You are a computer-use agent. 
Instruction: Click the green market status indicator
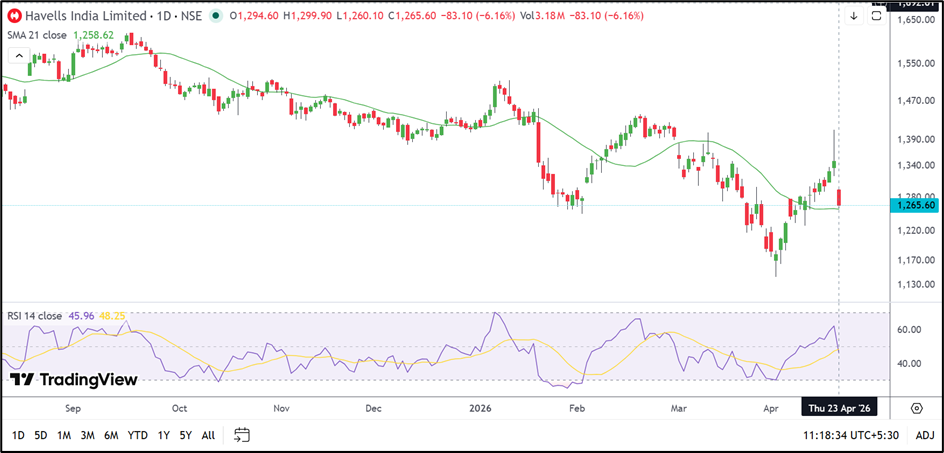(x=216, y=17)
